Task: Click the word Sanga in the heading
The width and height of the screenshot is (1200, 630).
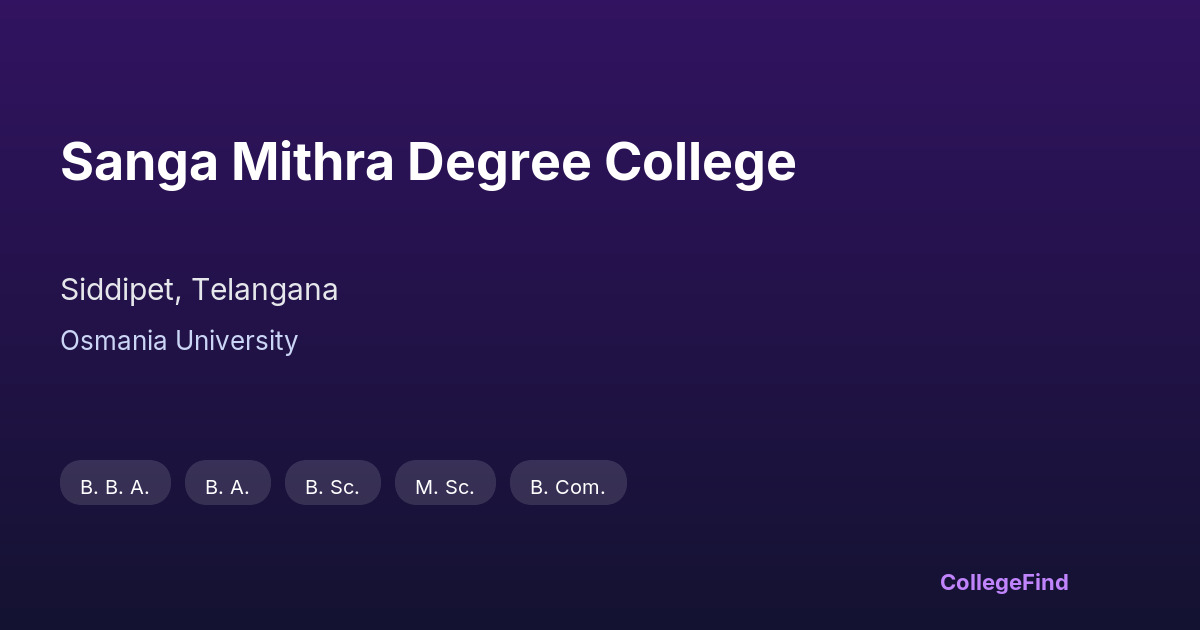Action: (x=139, y=162)
